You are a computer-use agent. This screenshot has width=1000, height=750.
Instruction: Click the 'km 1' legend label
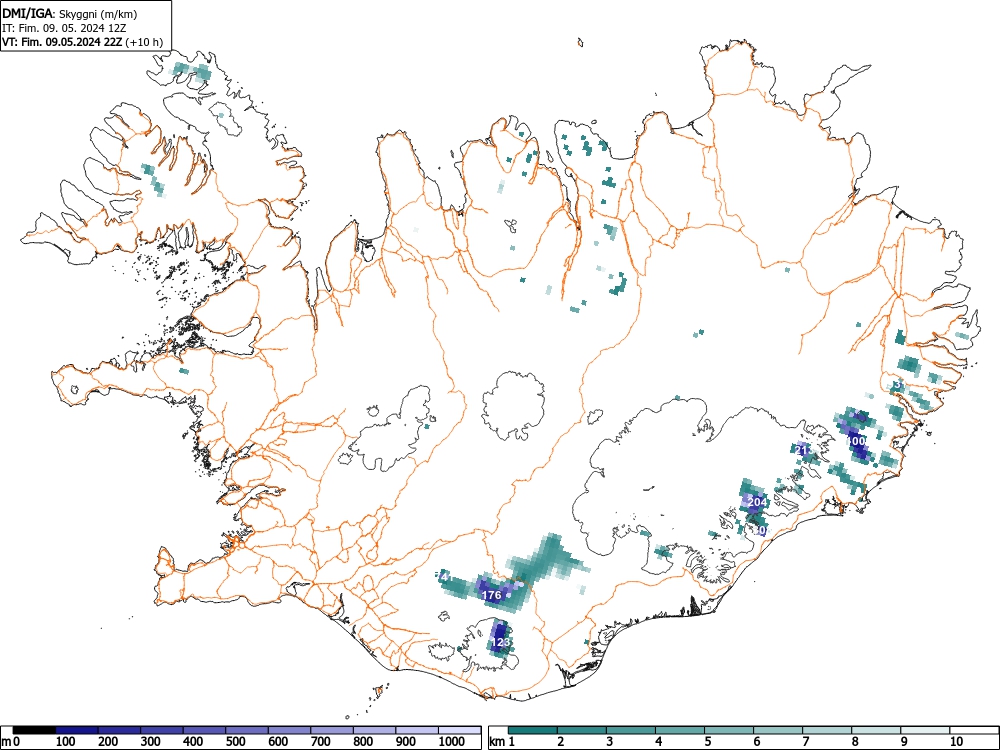(502, 742)
